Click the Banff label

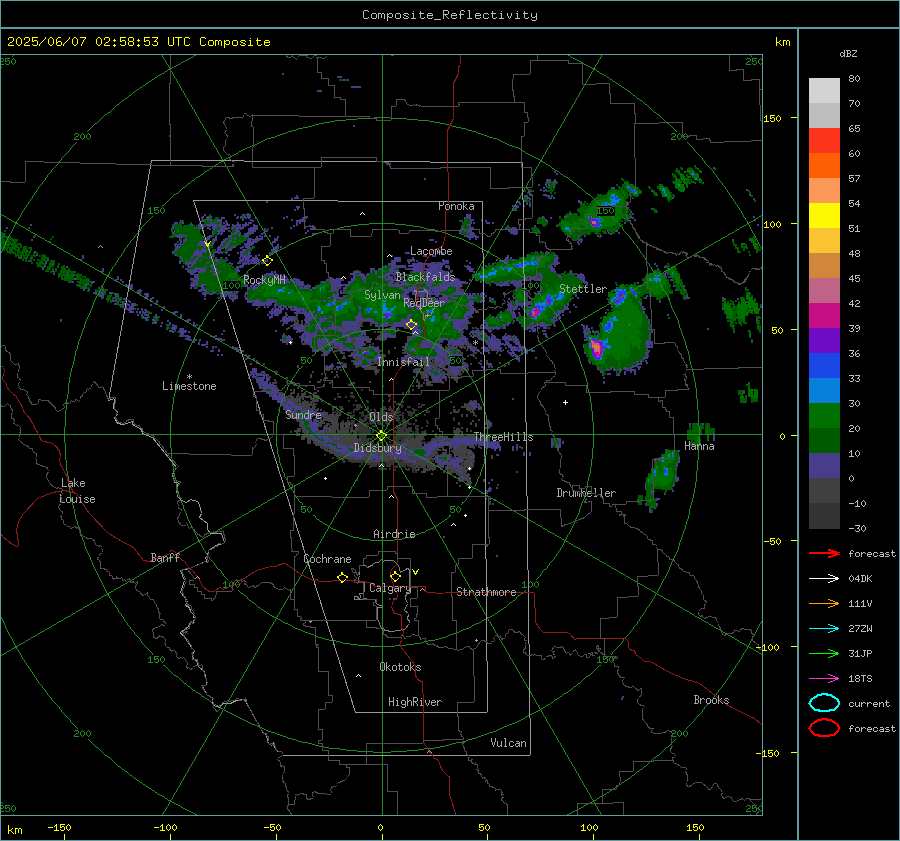(x=165, y=557)
